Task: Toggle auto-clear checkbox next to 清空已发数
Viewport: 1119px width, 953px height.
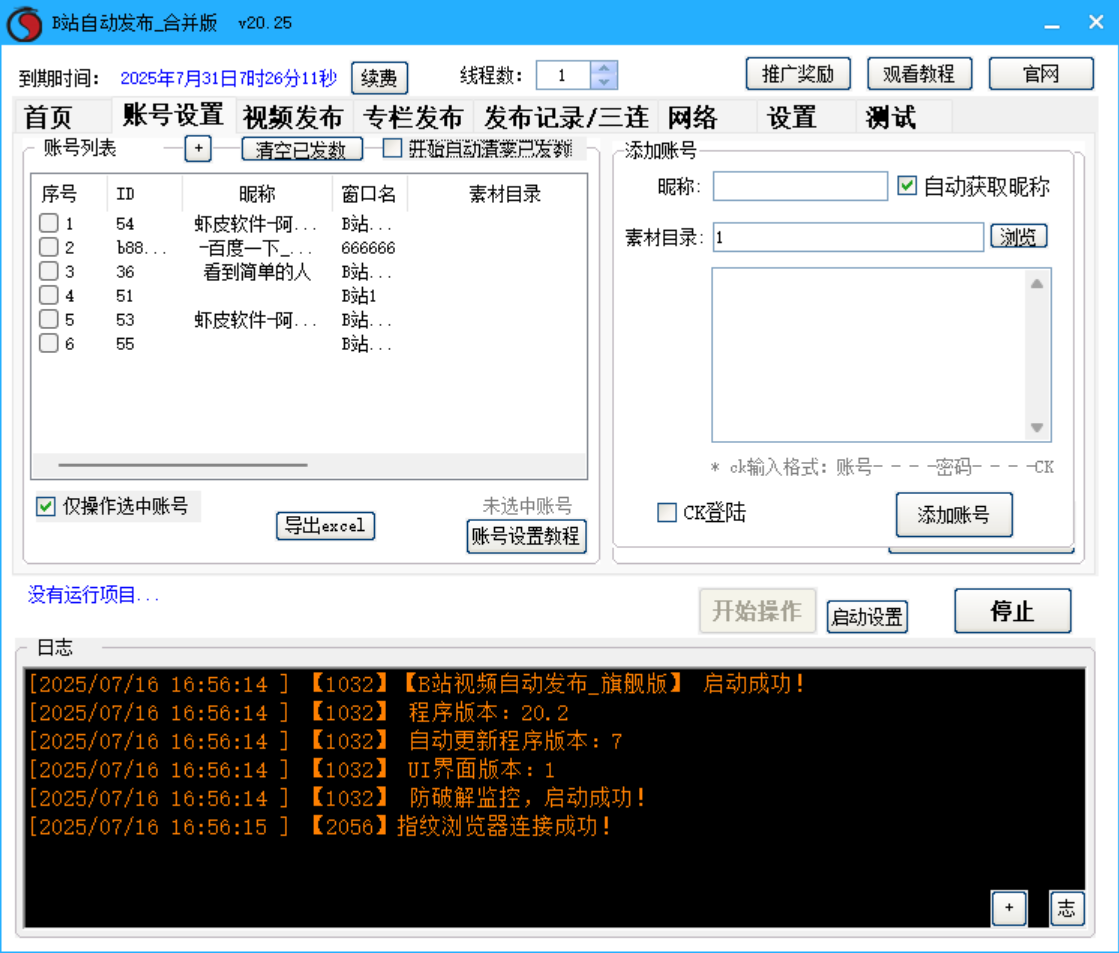Action: point(392,148)
